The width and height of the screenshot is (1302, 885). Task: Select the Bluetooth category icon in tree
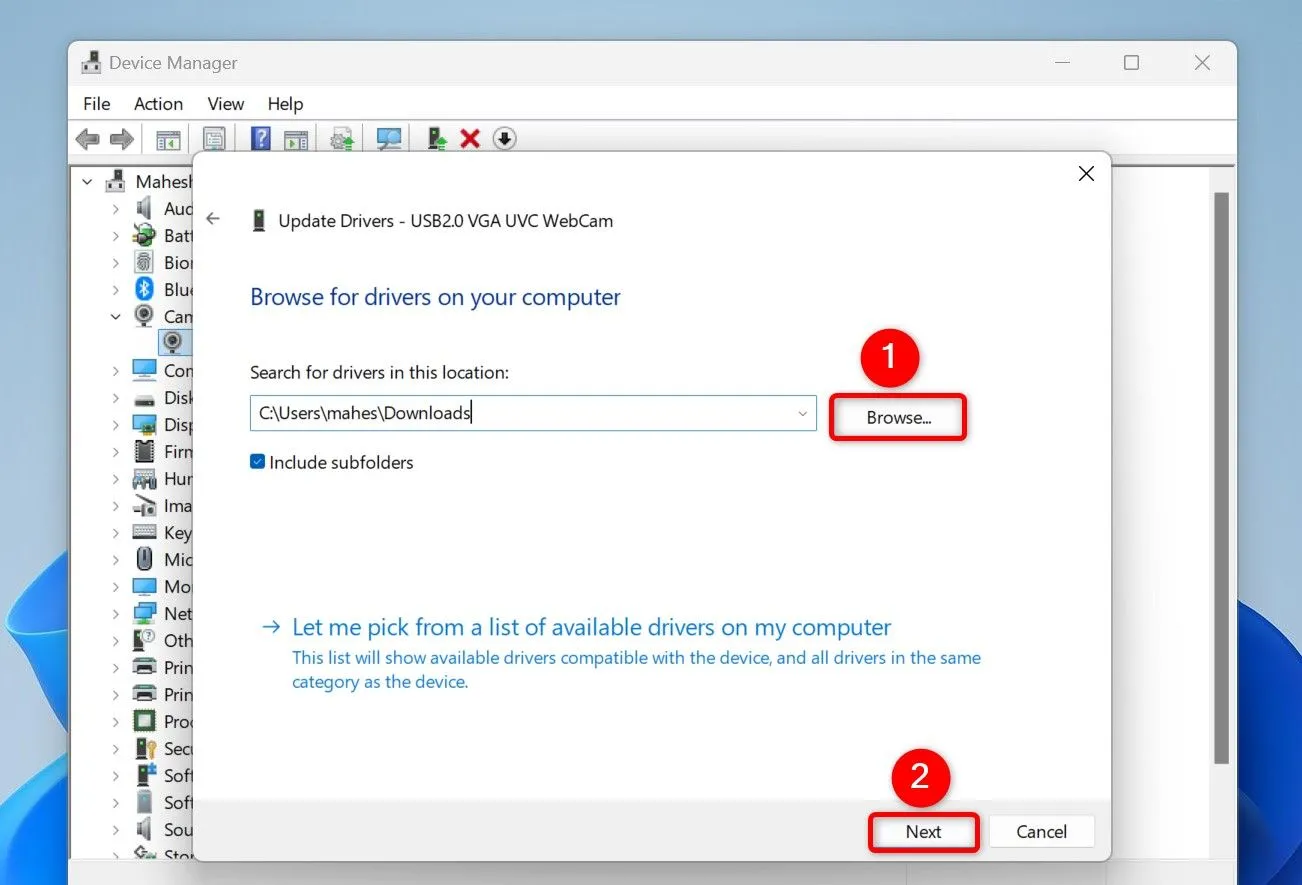145,289
